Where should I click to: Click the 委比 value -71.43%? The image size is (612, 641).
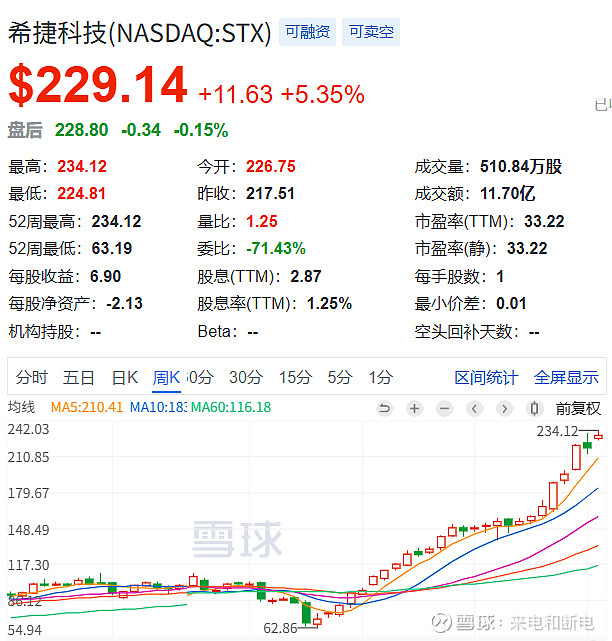tap(276, 248)
